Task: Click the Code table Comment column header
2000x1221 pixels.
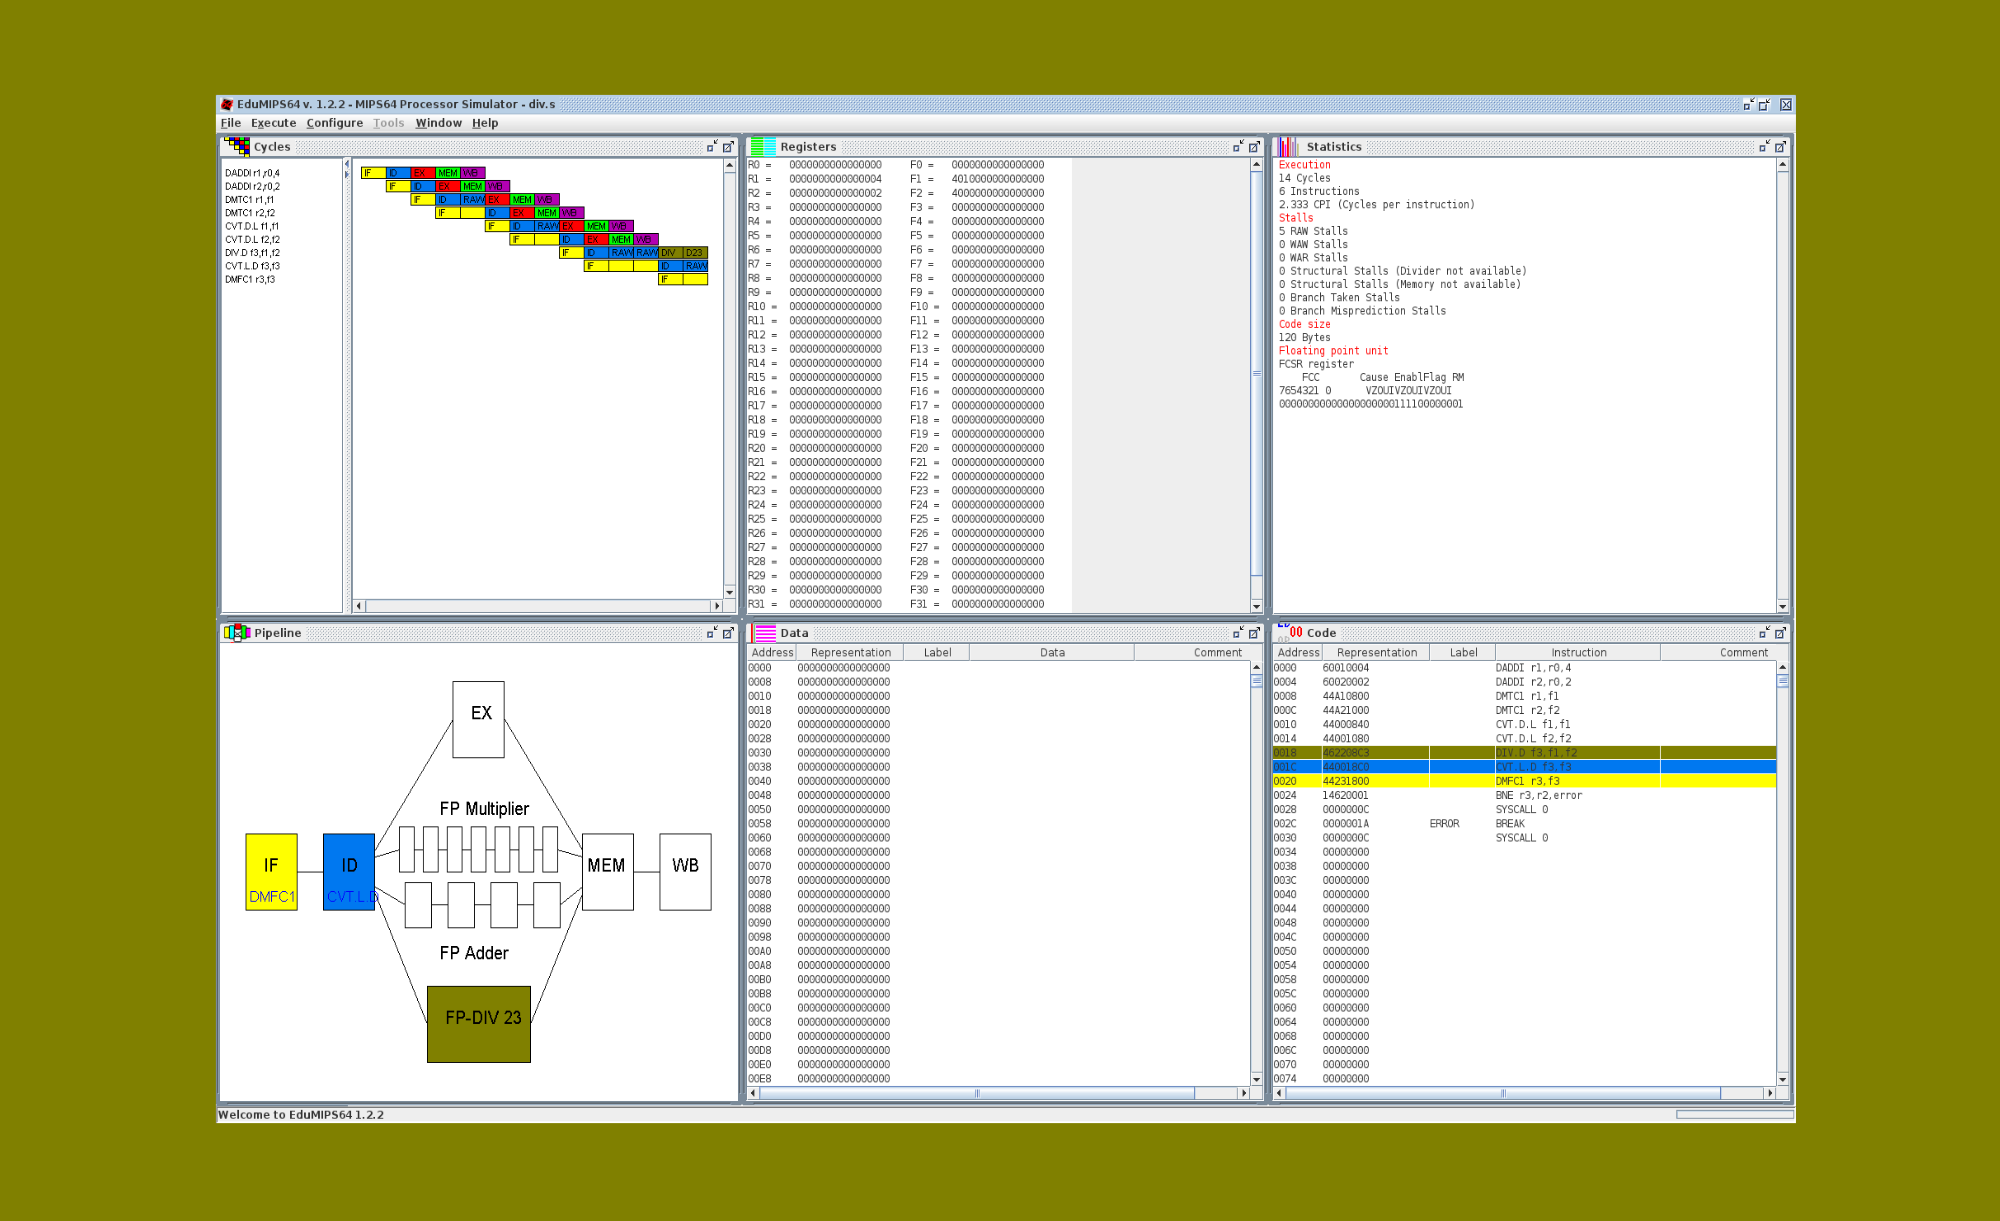Action: [1743, 652]
